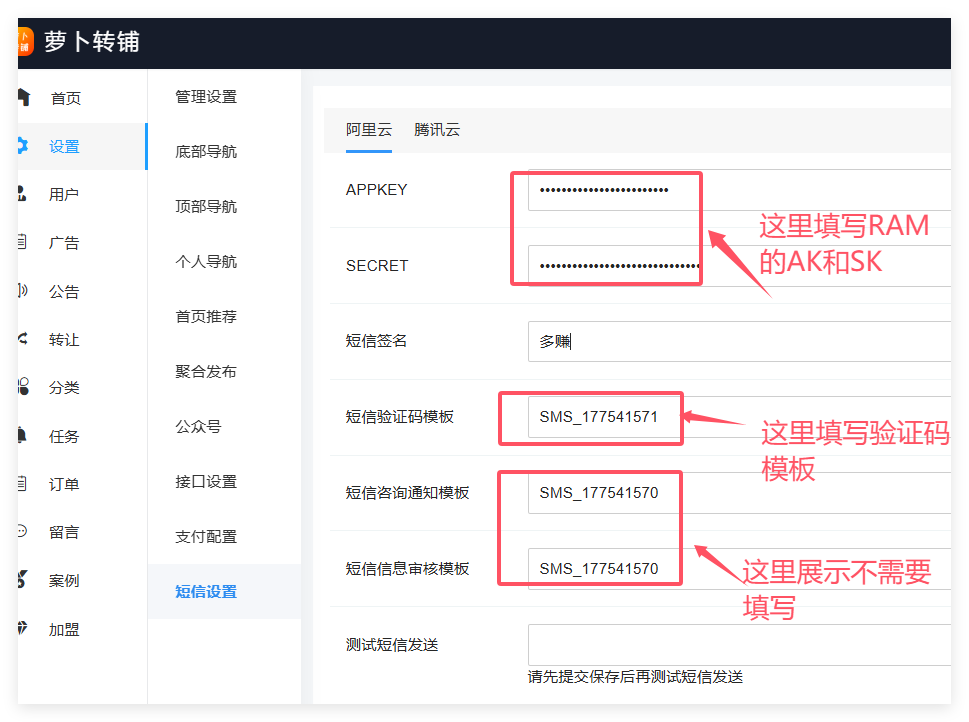Image resolution: width=969 pixels, height=722 pixels.
Task: Click the APPKEY password field
Action: tap(739, 190)
